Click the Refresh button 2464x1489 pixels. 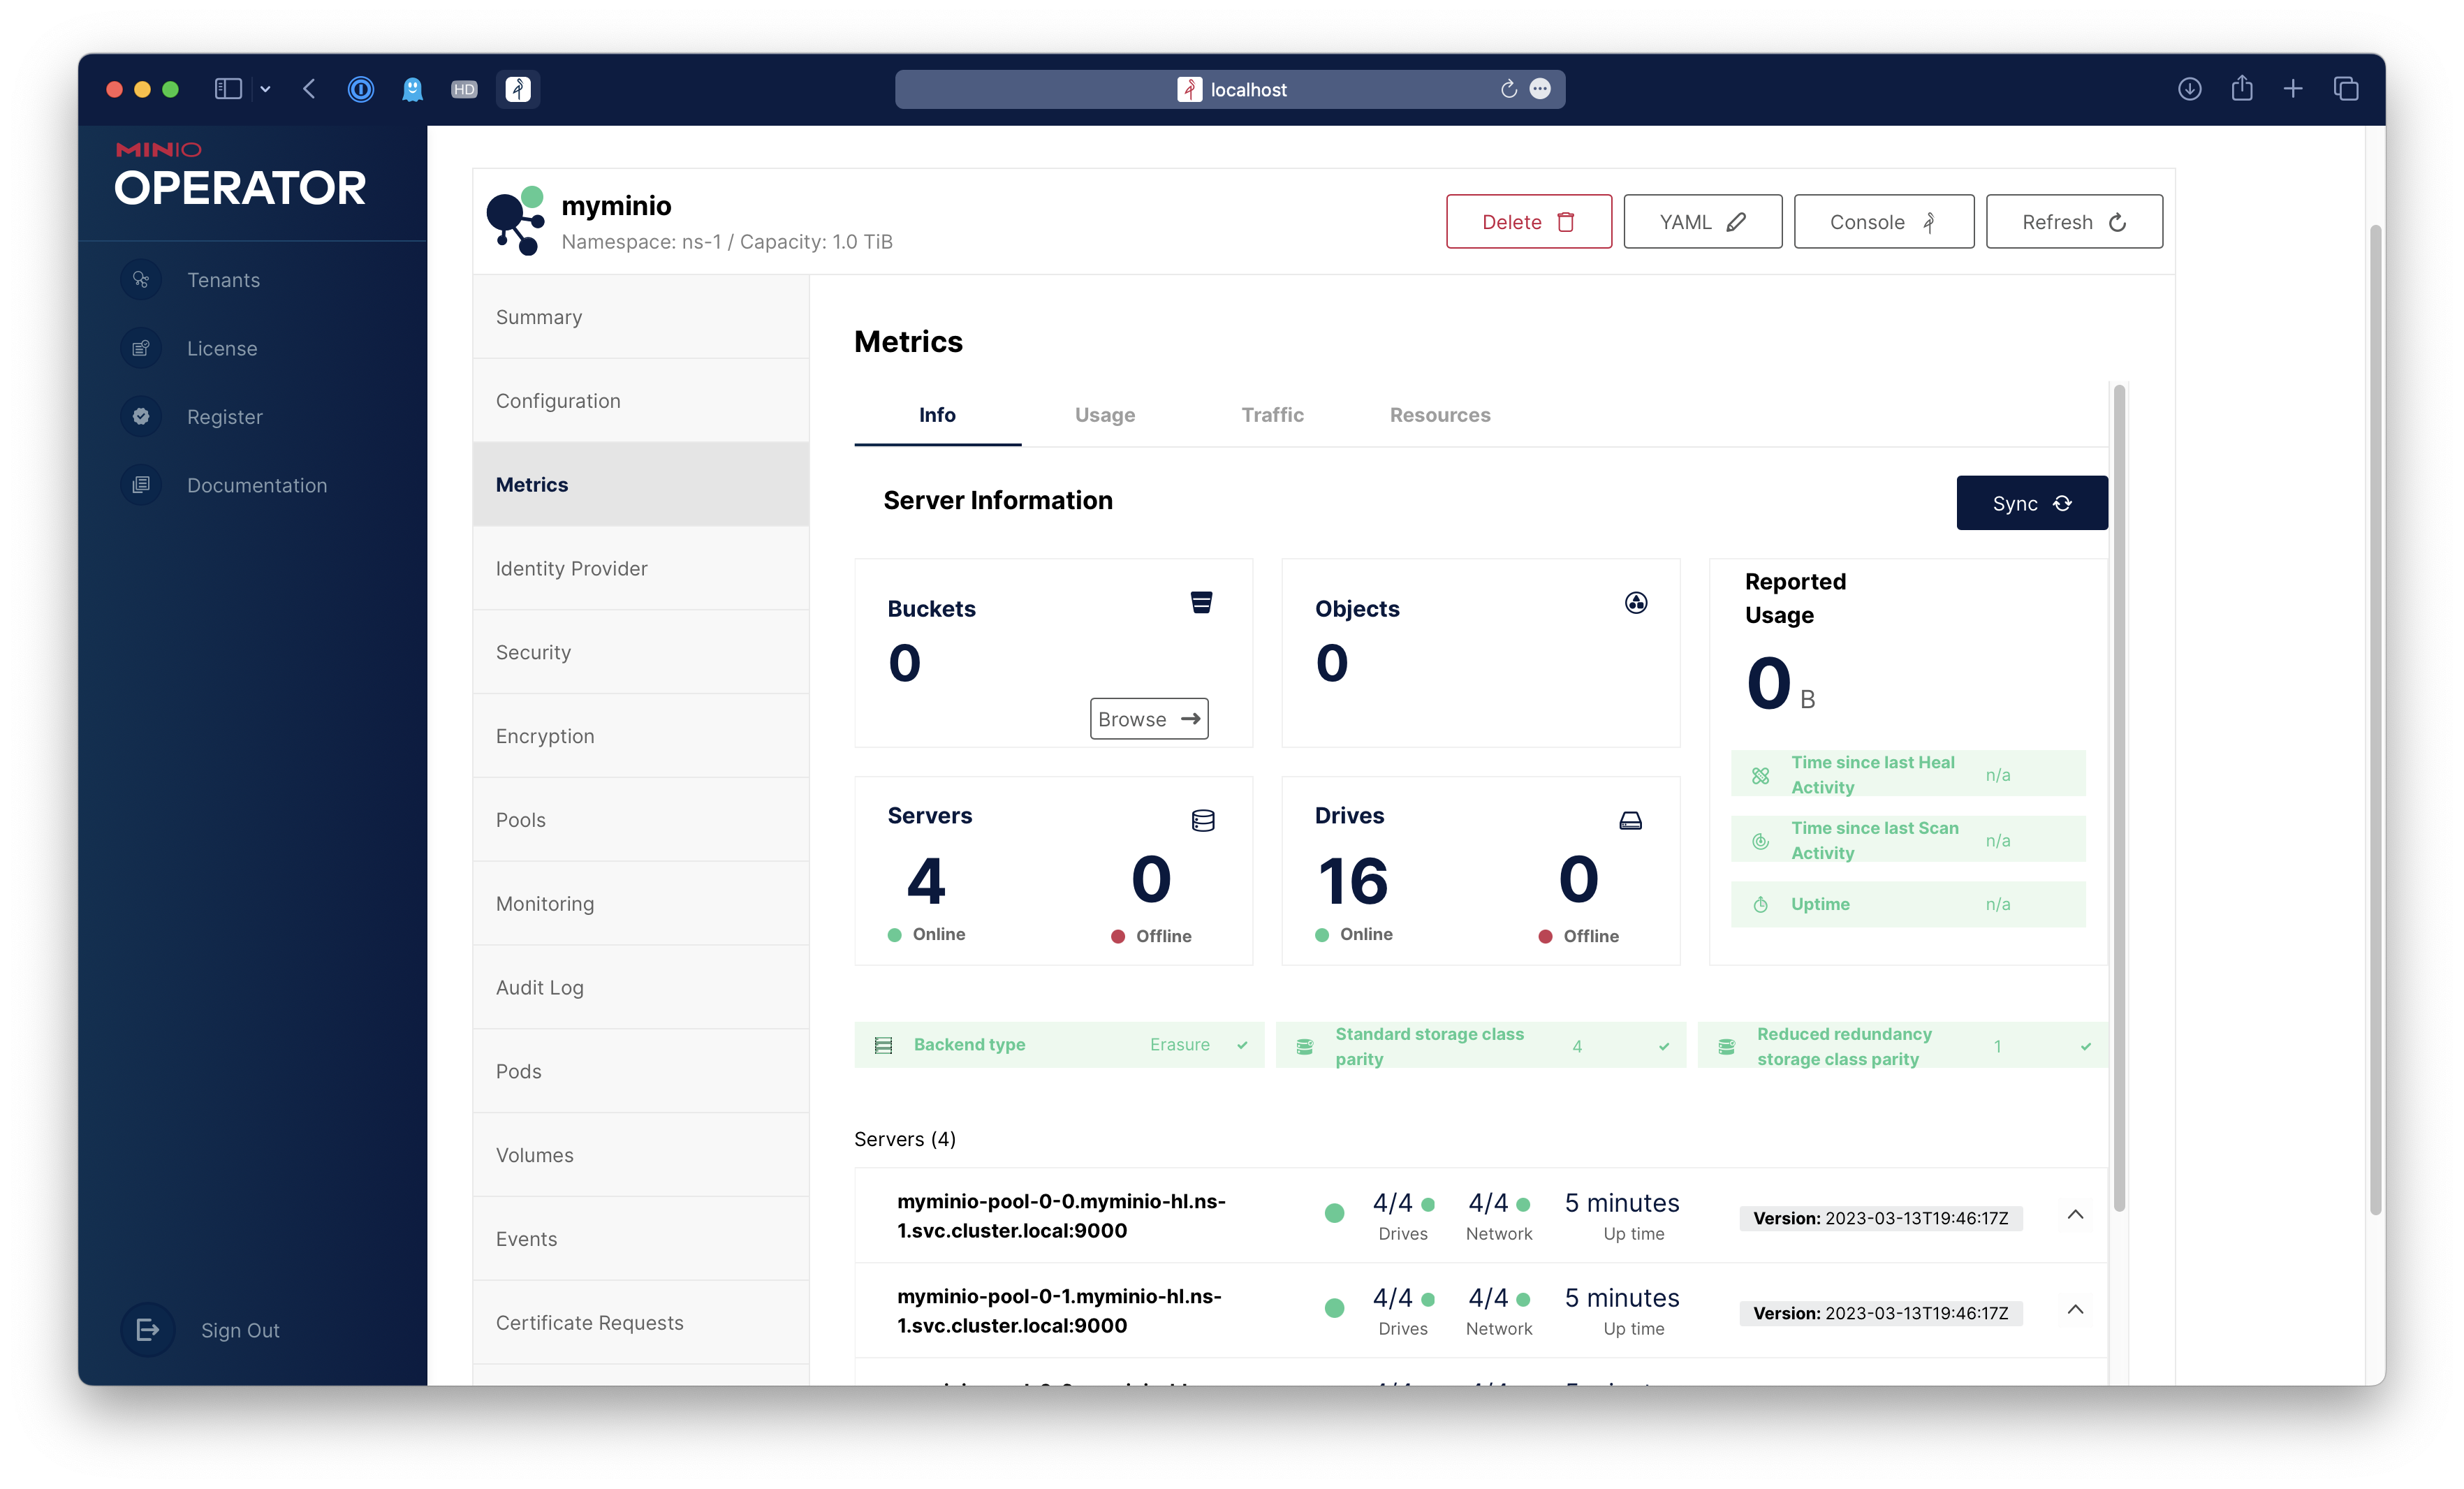[2074, 222]
